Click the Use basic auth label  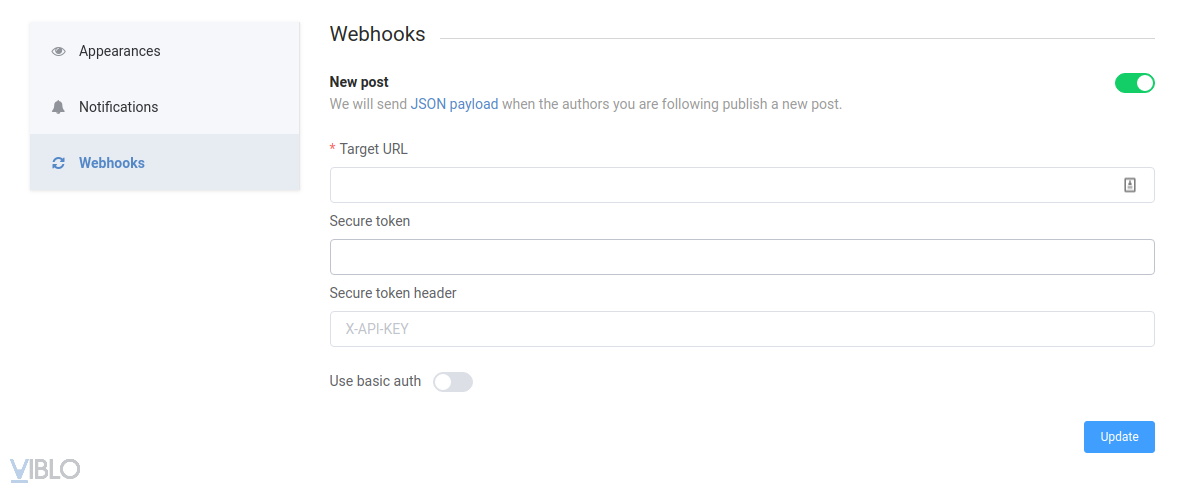pyautogui.click(x=375, y=381)
